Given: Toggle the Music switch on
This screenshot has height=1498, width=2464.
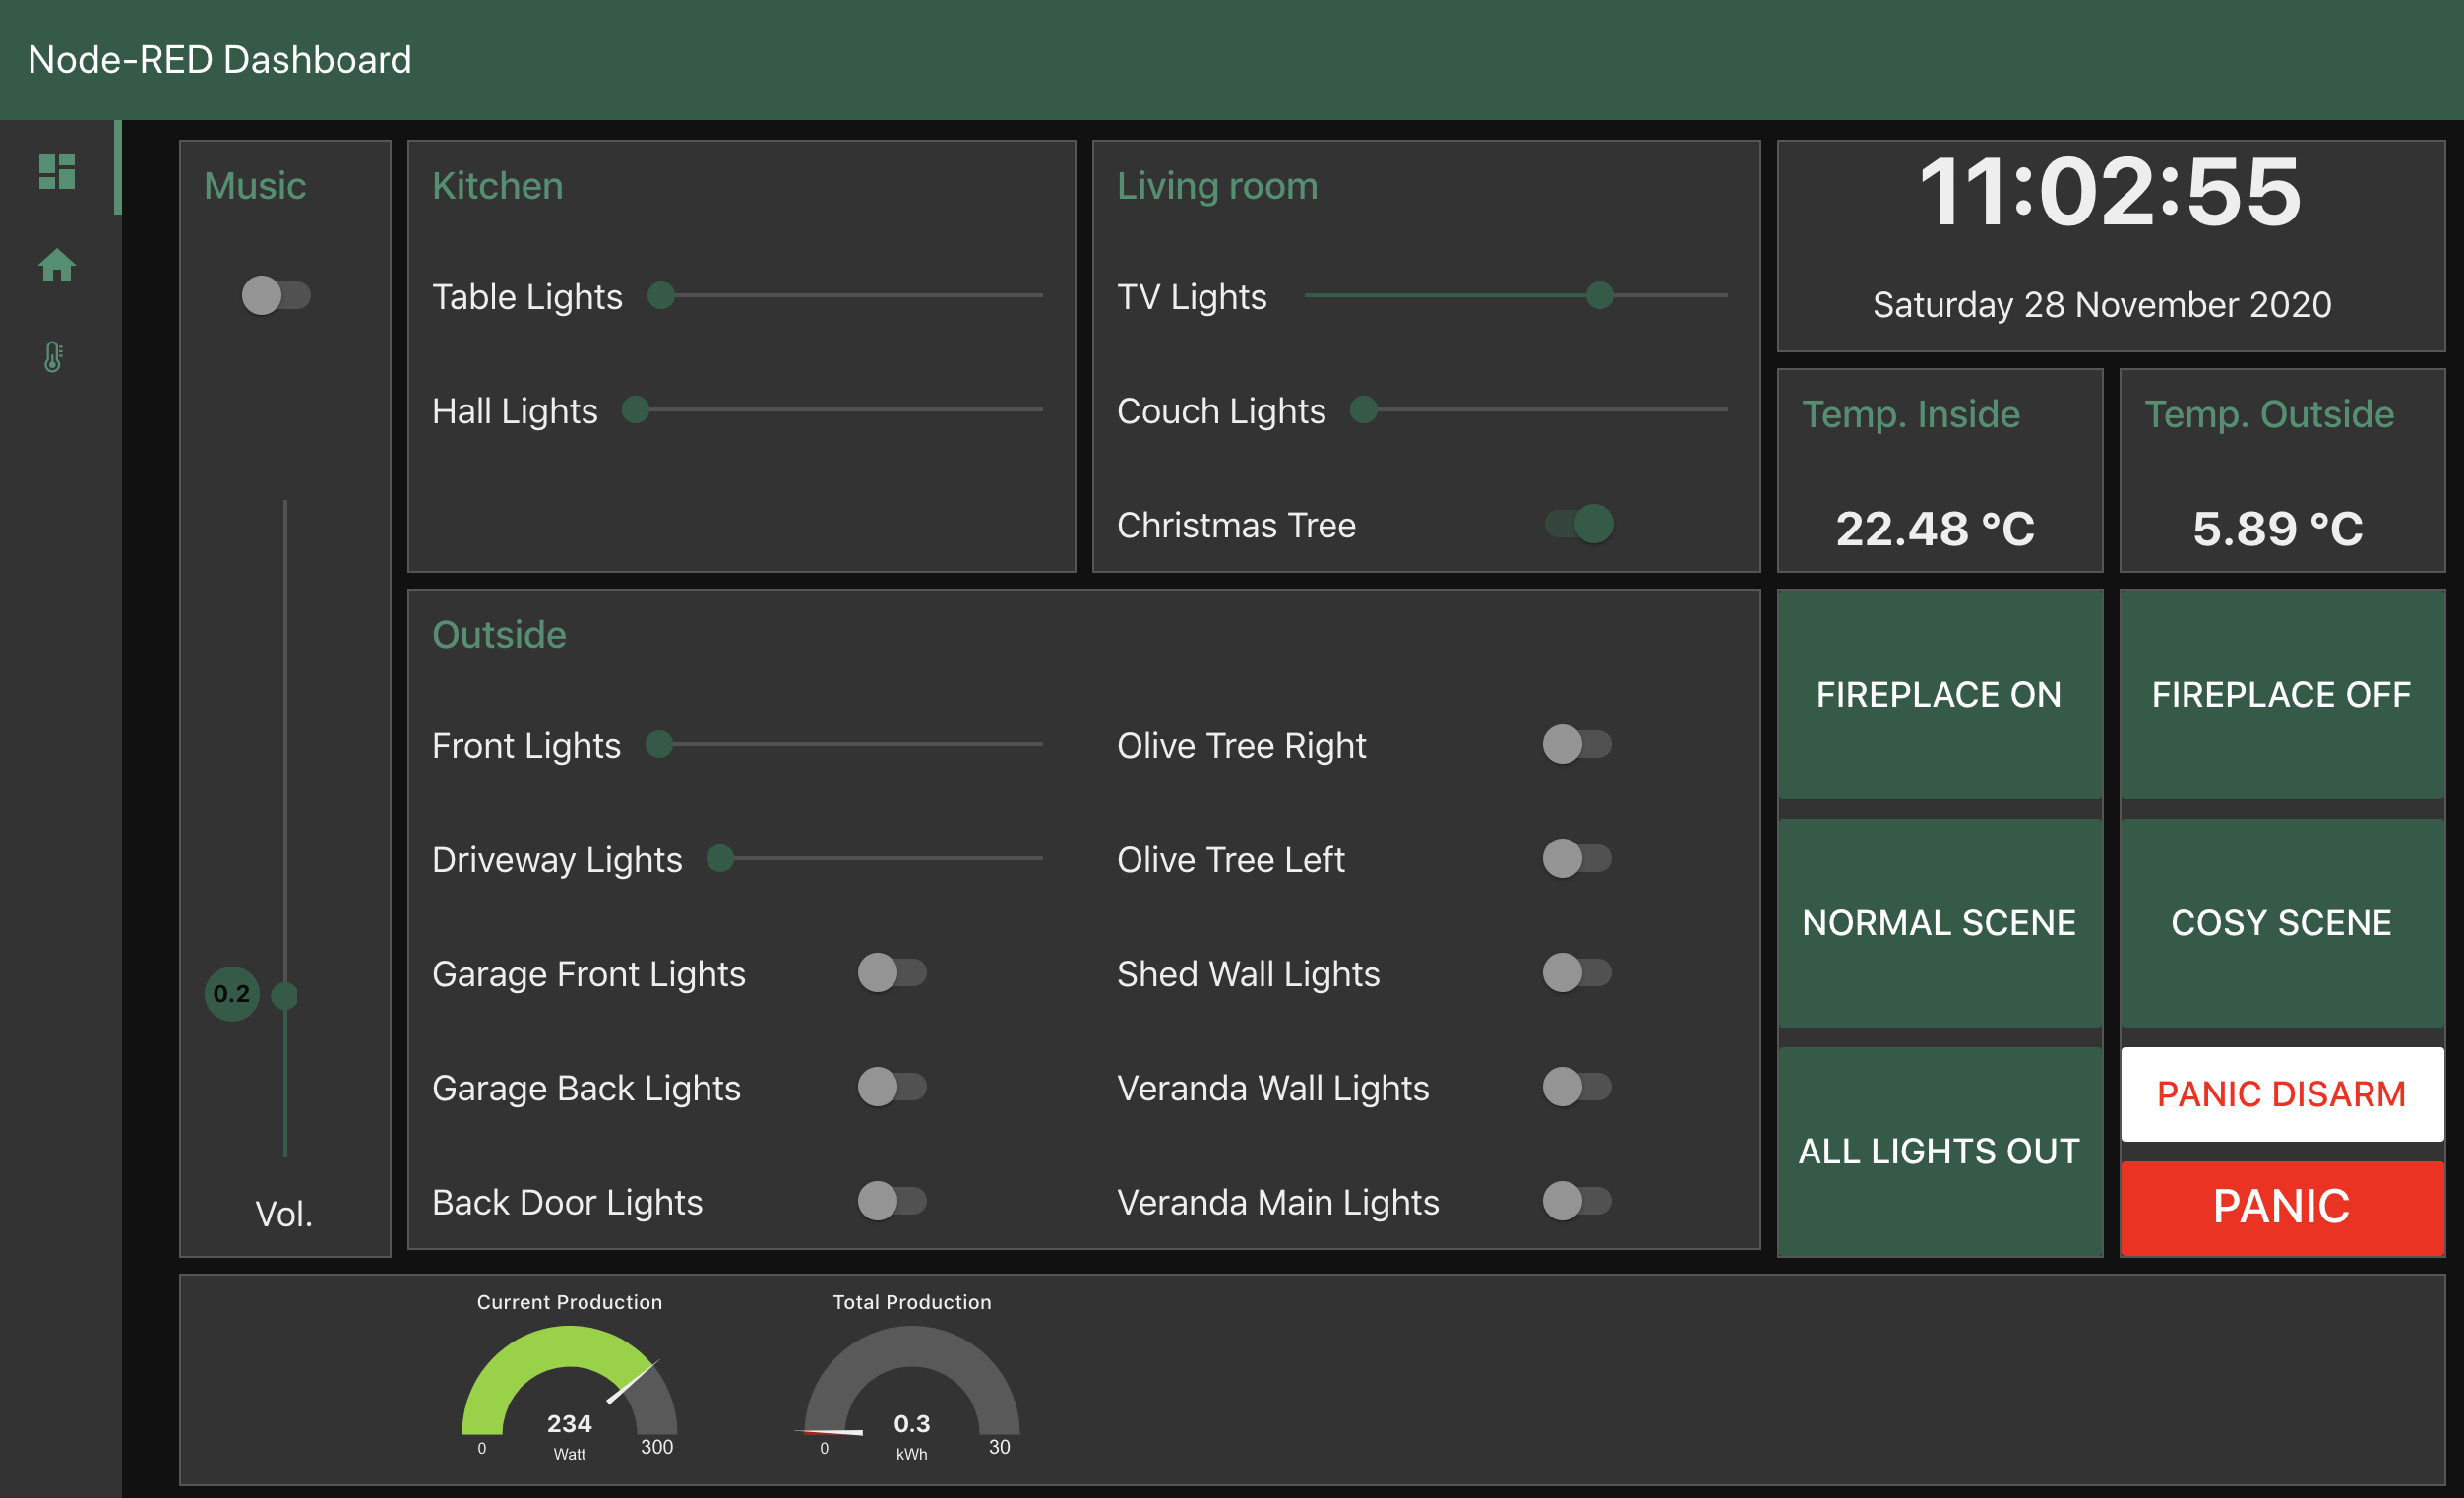Looking at the screenshot, I should 275,295.
